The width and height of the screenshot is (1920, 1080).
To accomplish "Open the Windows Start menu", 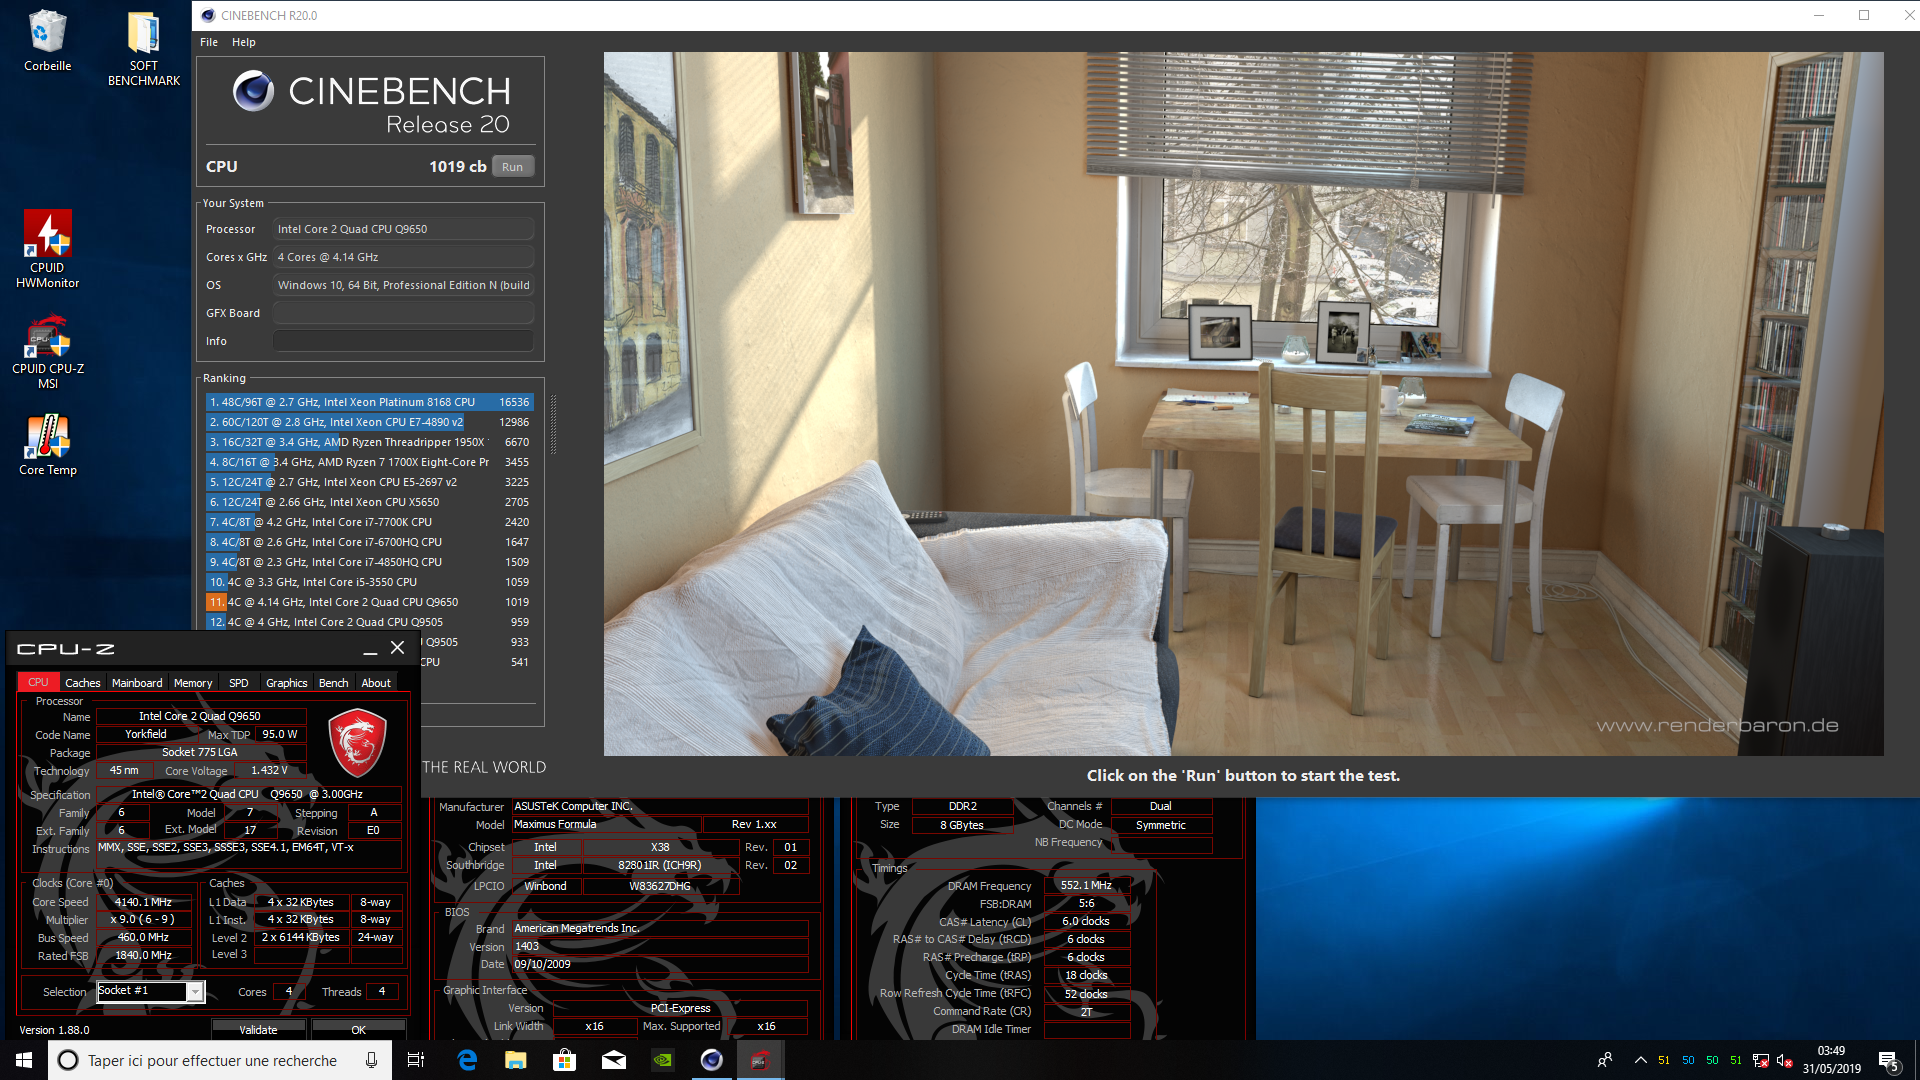I will 24,1060.
